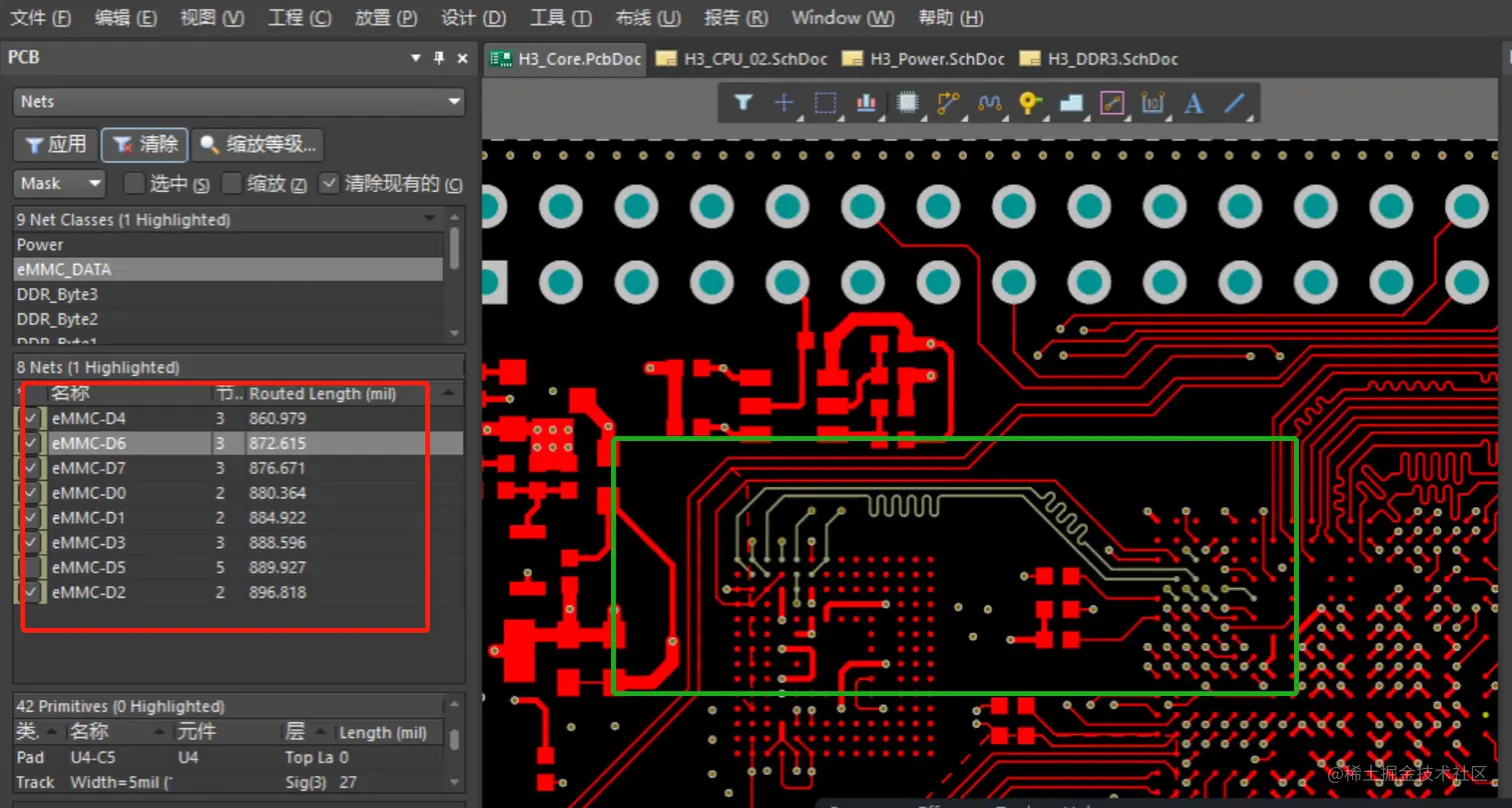Viewport: 1512px width, 808px height.
Task: Choose the place component chip icon
Action: coord(907,102)
